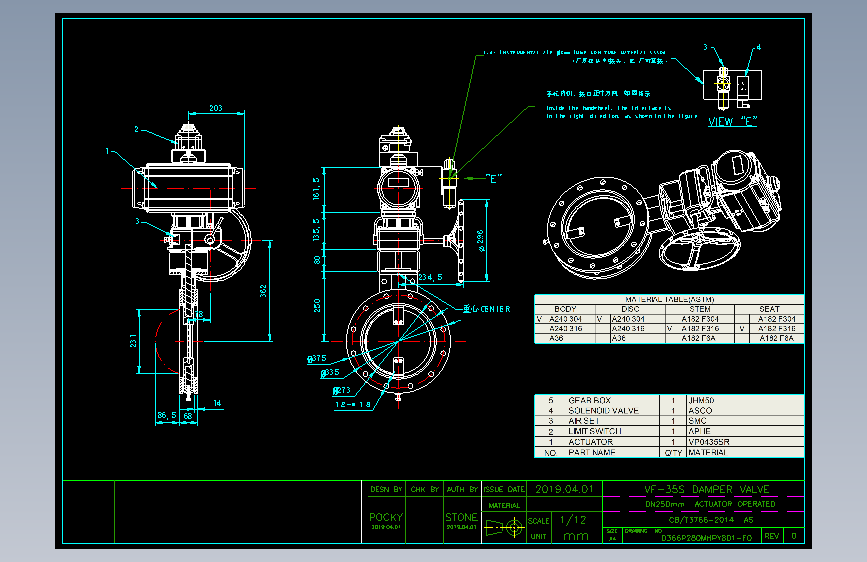867x562 pixels.
Task: Click drawing number D366P280MHPY8D1-FO
Action: pos(707,538)
